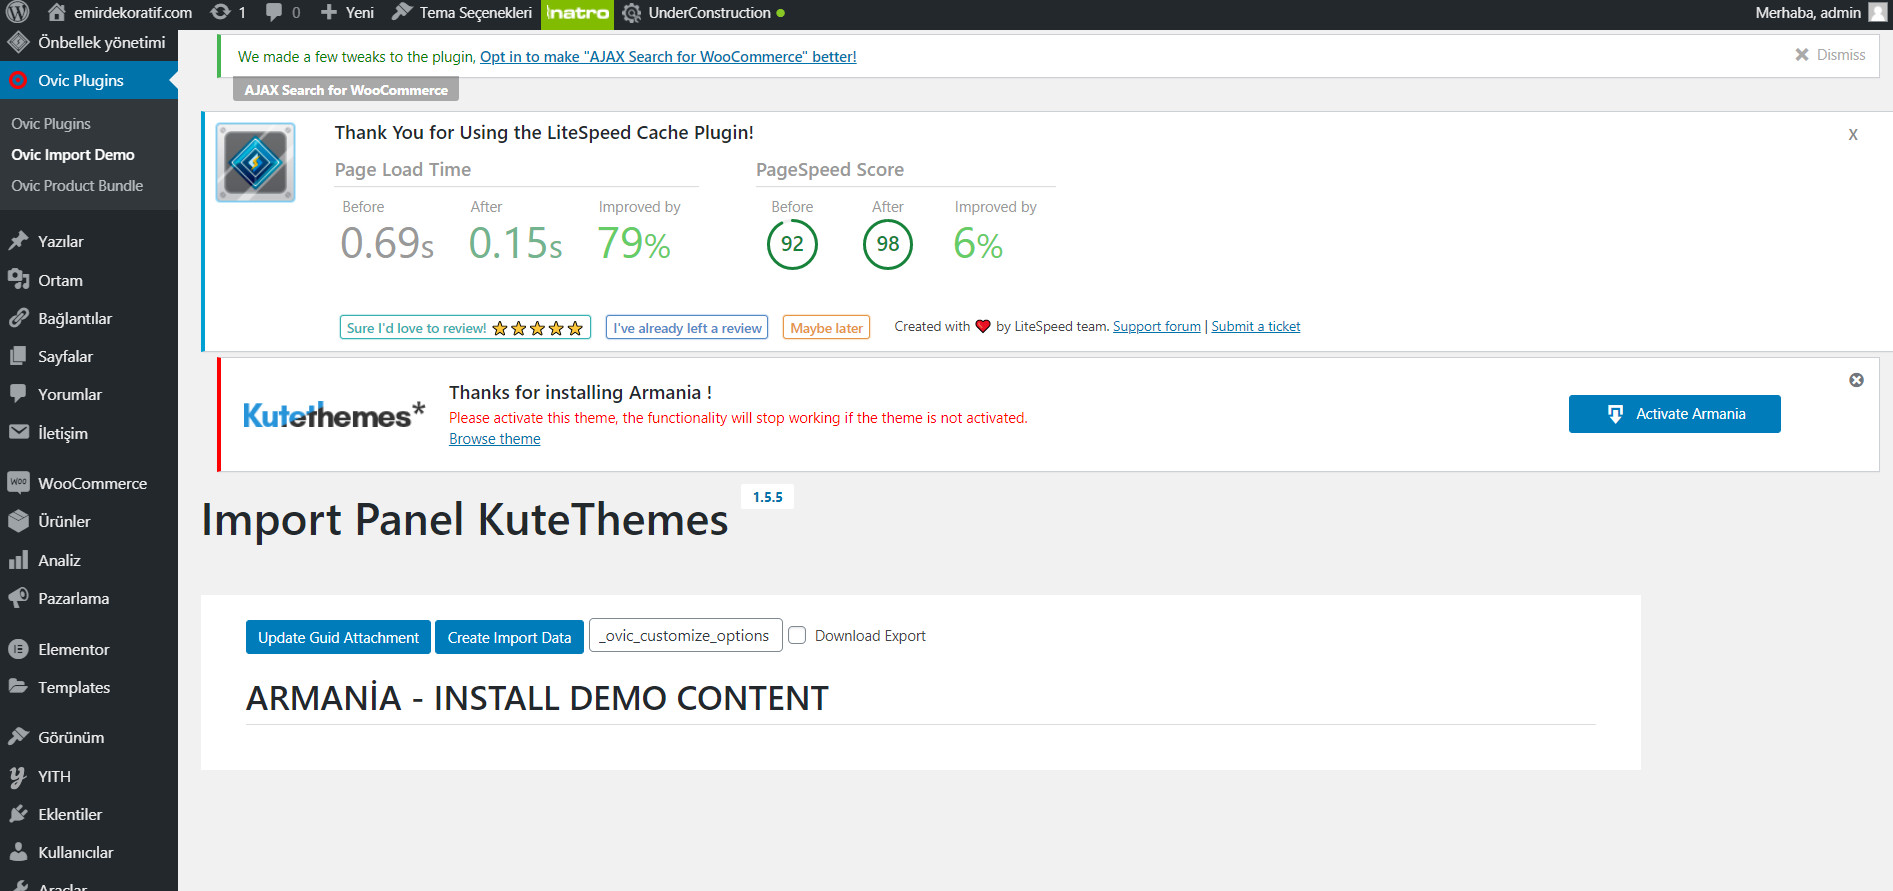
Task: Click the natro logo in admin bar
Action: point(577,14)
